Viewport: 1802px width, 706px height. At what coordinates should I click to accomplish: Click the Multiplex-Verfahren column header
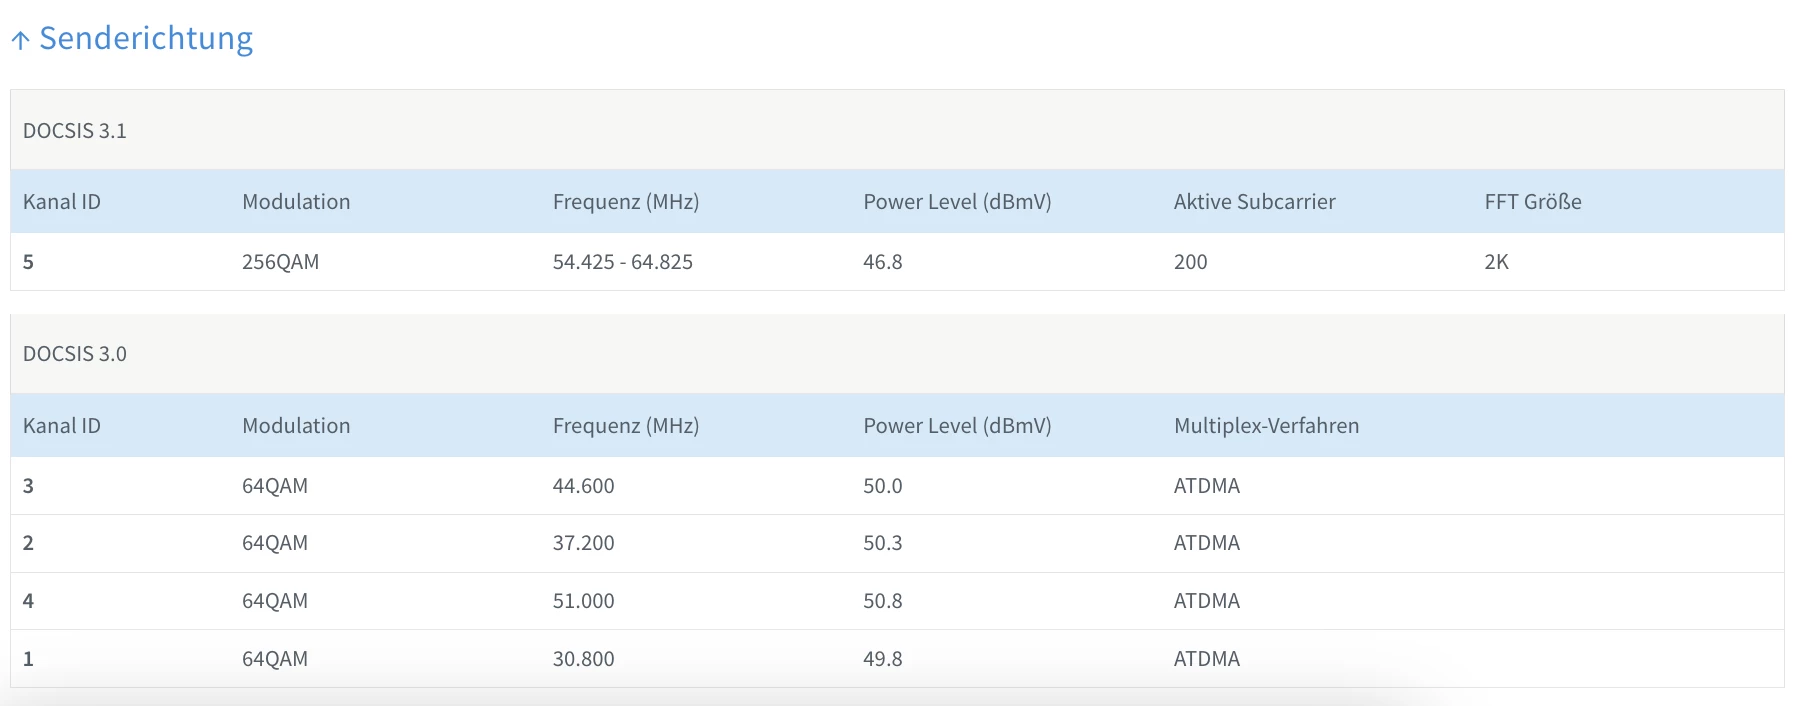click(x=1266, y=426)
